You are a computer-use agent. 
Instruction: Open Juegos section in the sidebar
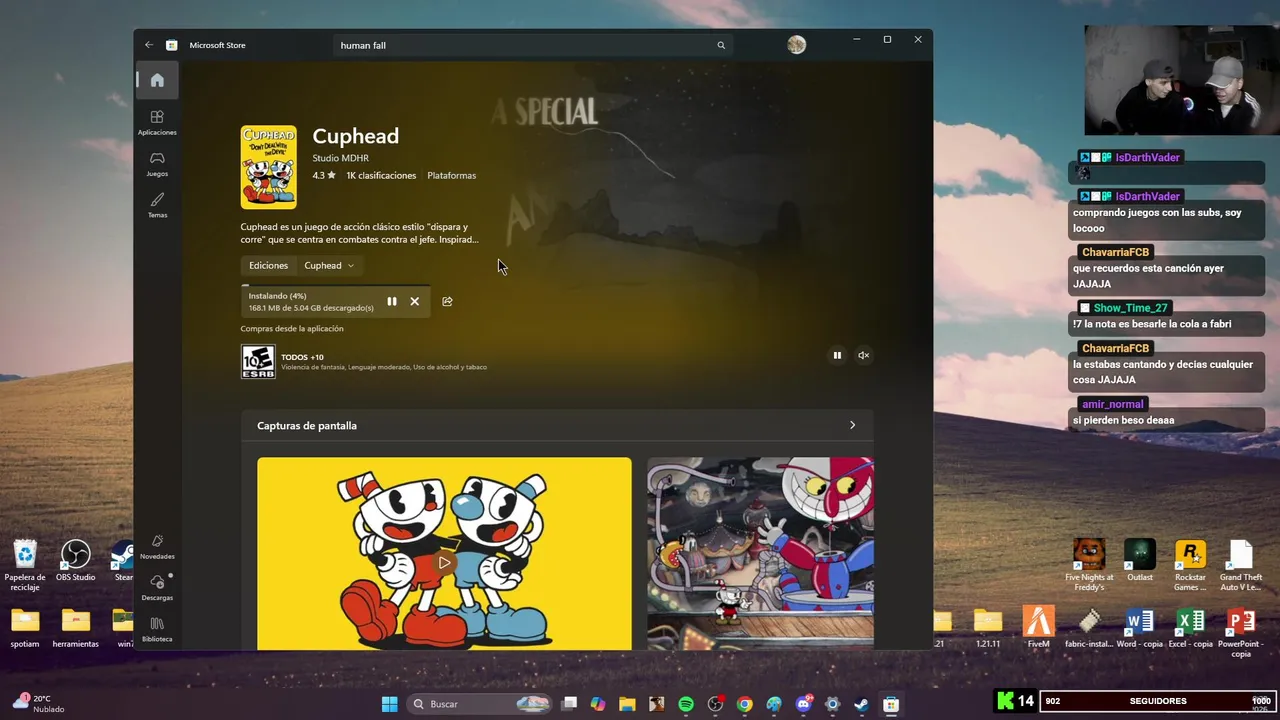pyautogui.click(x=157, y=164)
